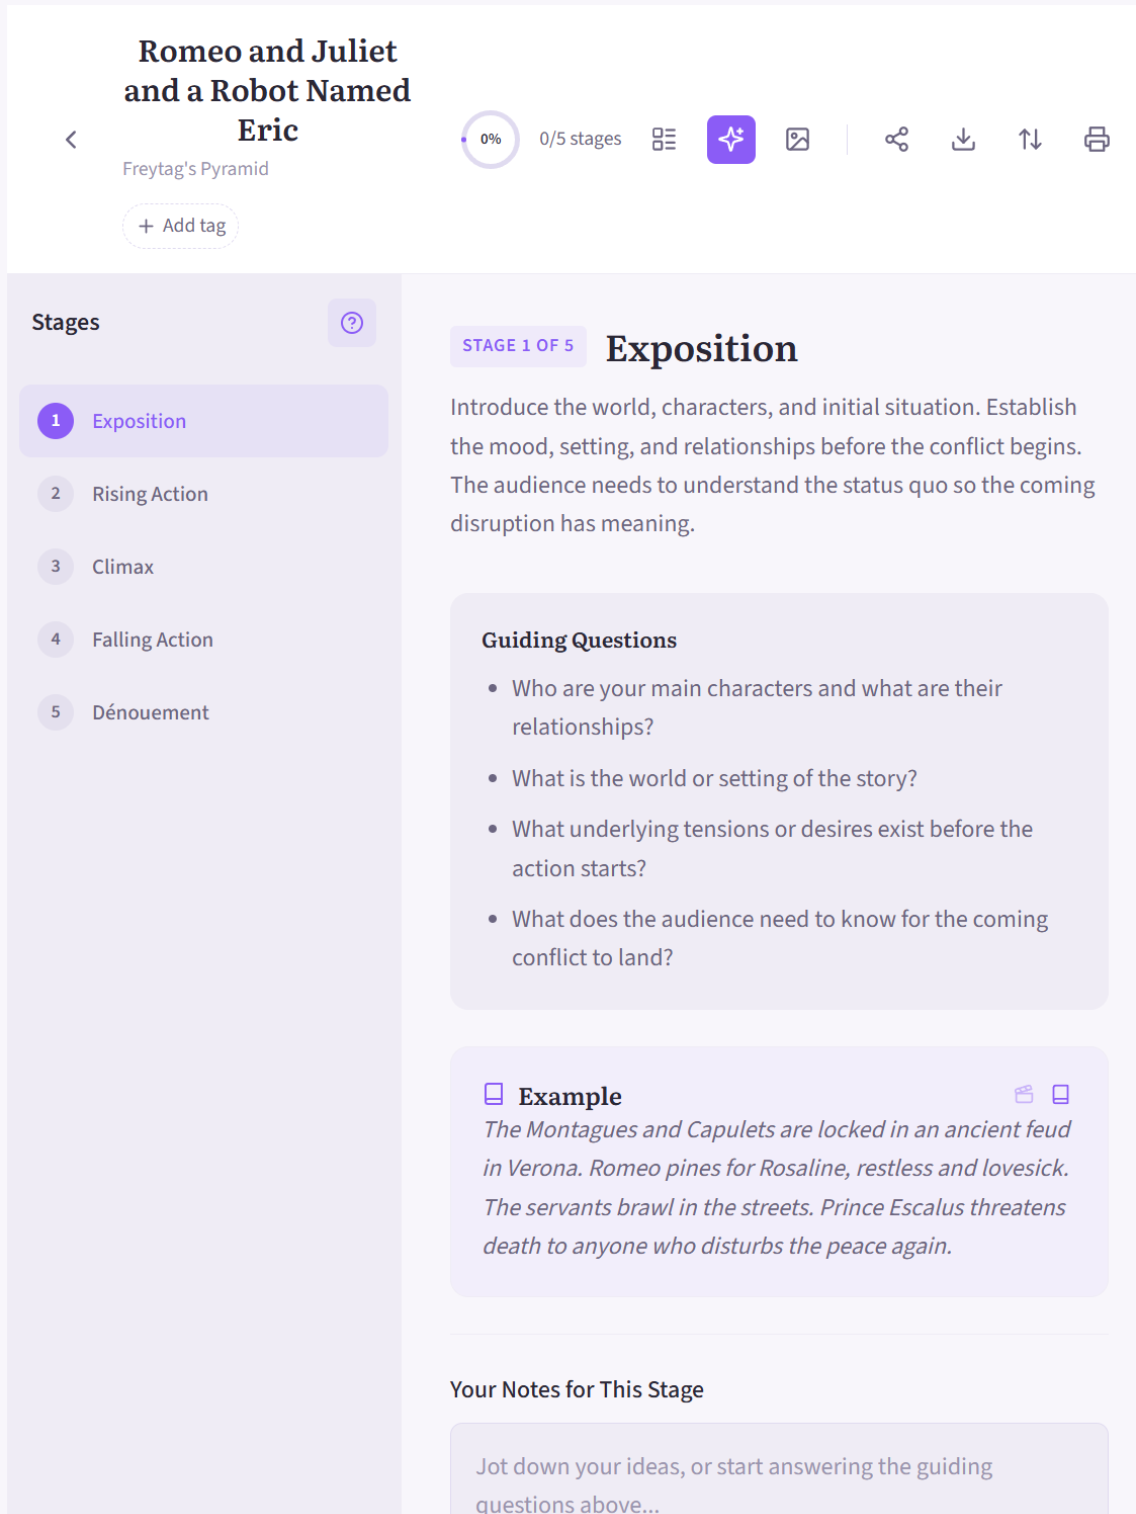Click the back arrow beside the title

pyautogui.click(x=71, y=140)
